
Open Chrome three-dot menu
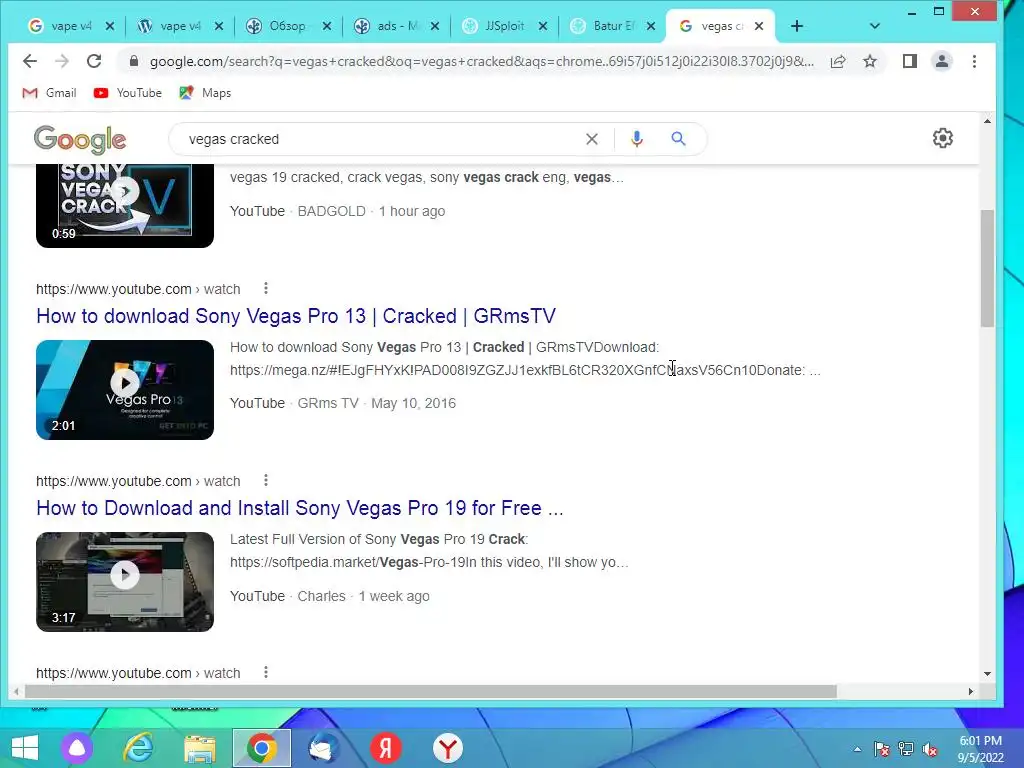(974, 61)
